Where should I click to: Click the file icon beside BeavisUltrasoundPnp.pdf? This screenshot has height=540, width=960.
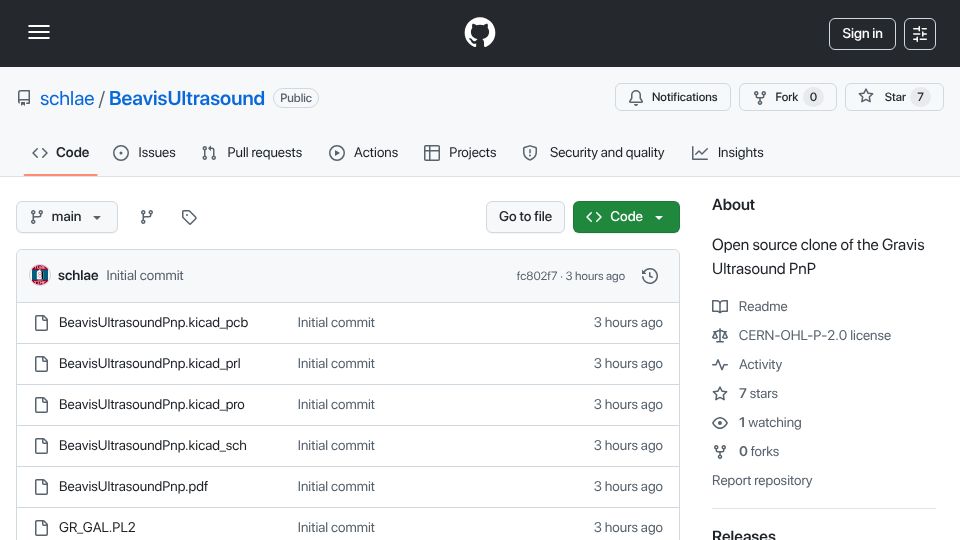click(42, 487)
